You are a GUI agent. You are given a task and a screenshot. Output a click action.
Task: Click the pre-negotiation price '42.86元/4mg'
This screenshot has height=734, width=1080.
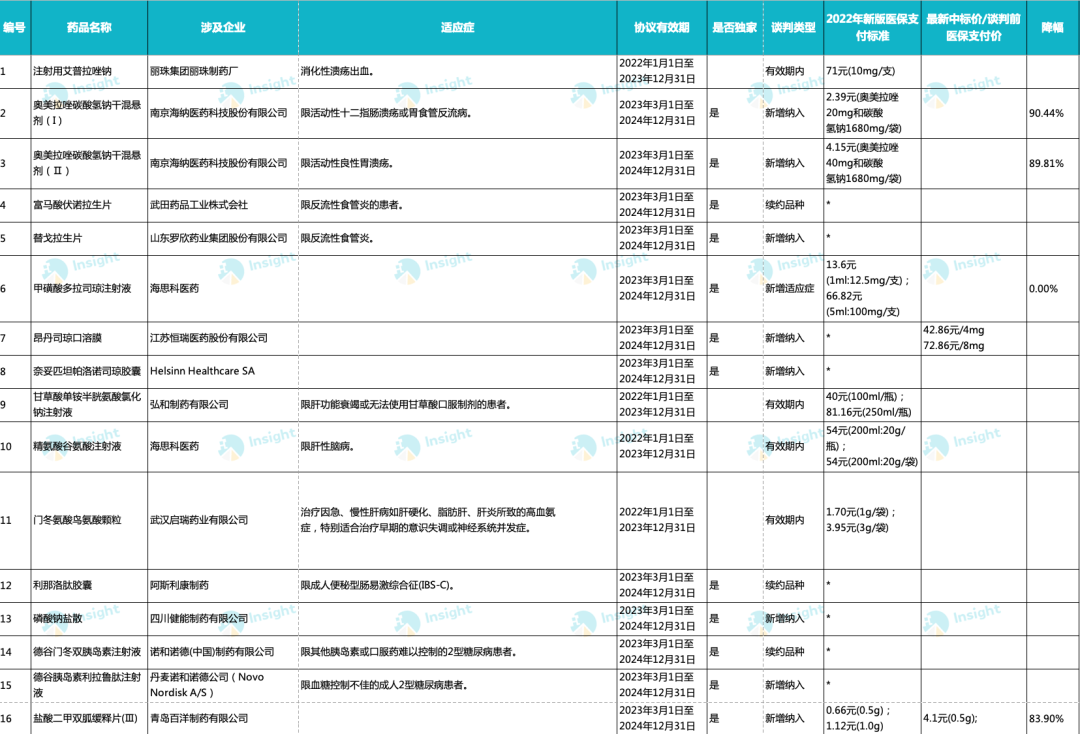tap(954, 330)
